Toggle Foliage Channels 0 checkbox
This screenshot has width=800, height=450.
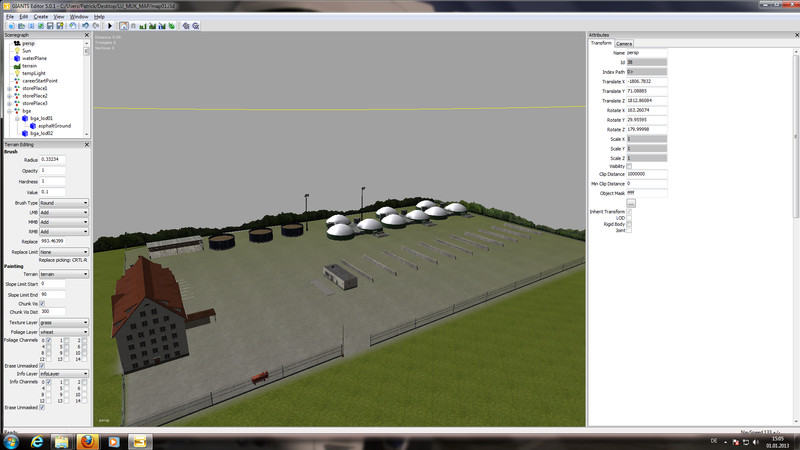coord(48,340)
